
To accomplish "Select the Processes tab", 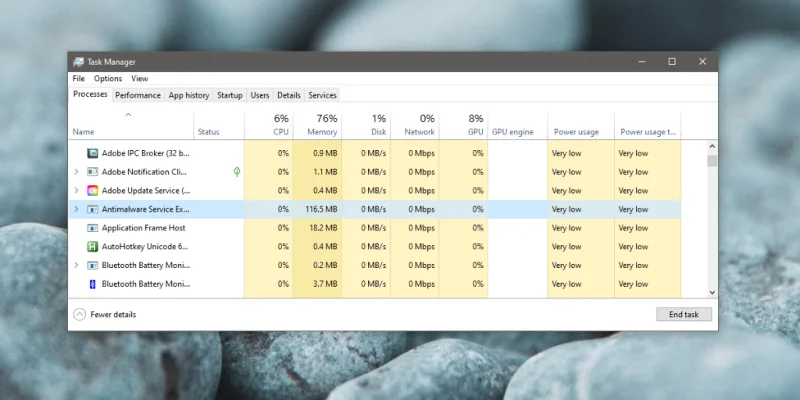I will pyautogui.click(x=90, y=94).
